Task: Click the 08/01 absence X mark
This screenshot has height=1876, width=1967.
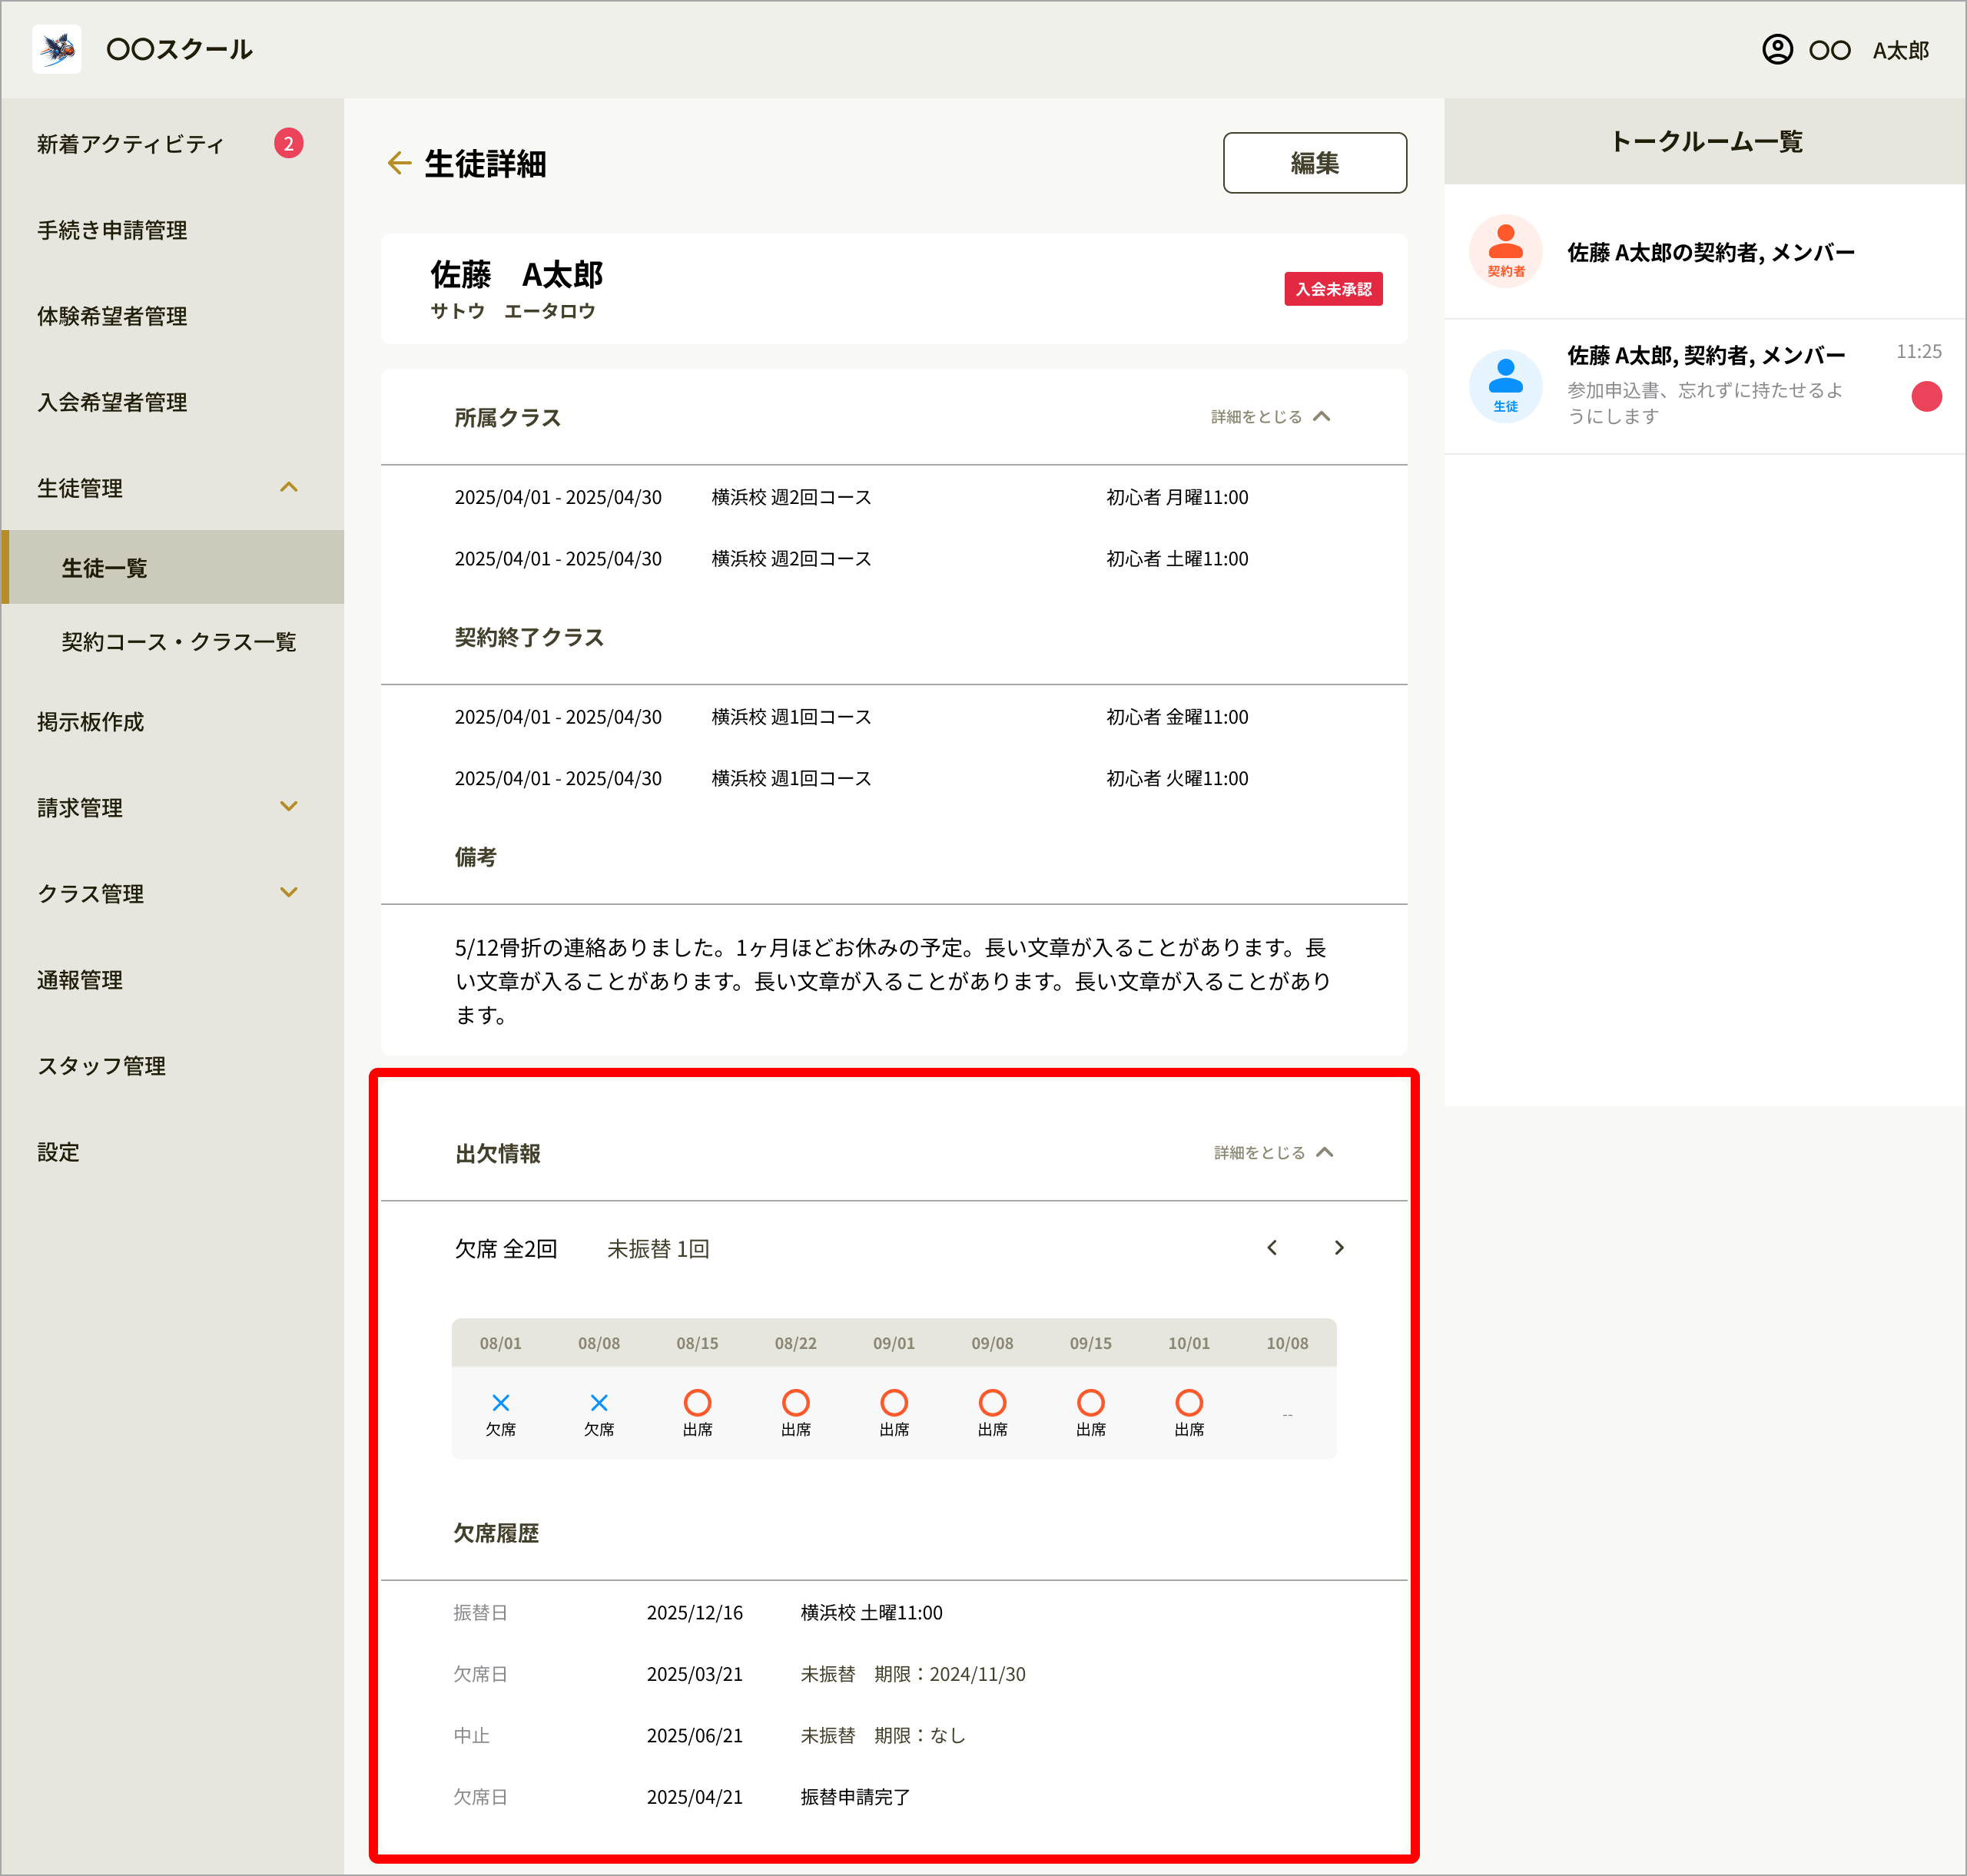Action: coord(501,1403)
